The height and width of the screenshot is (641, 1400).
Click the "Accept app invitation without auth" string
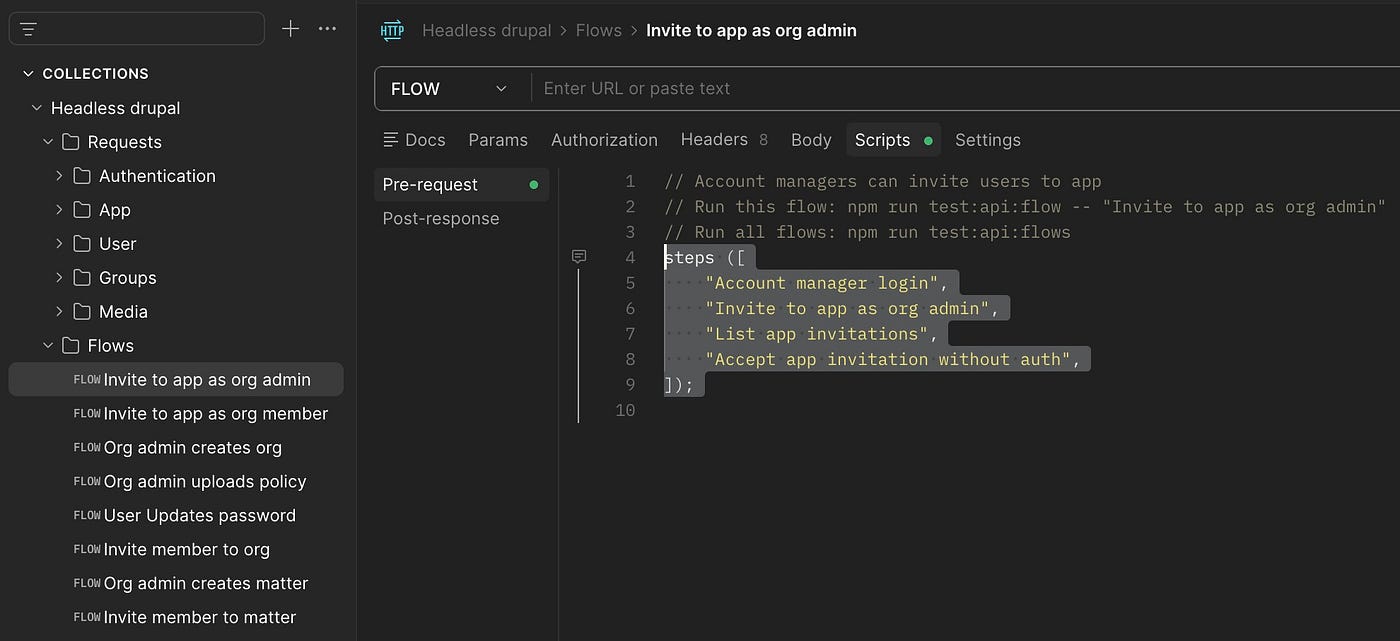tap(887, 359)
